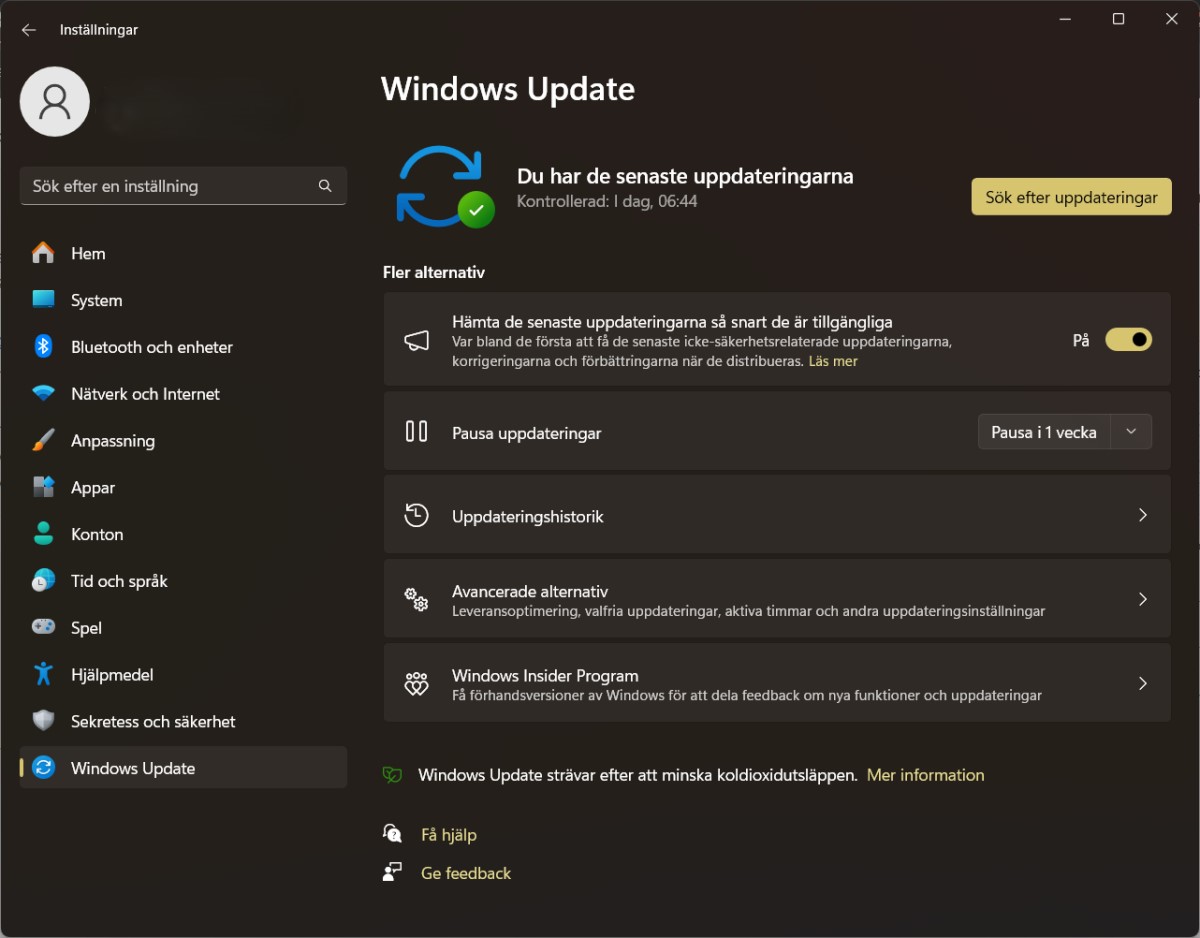
Task: Click Pausa i 1 vecka button
Action: pyautogui.click(x=1044, y=432)
